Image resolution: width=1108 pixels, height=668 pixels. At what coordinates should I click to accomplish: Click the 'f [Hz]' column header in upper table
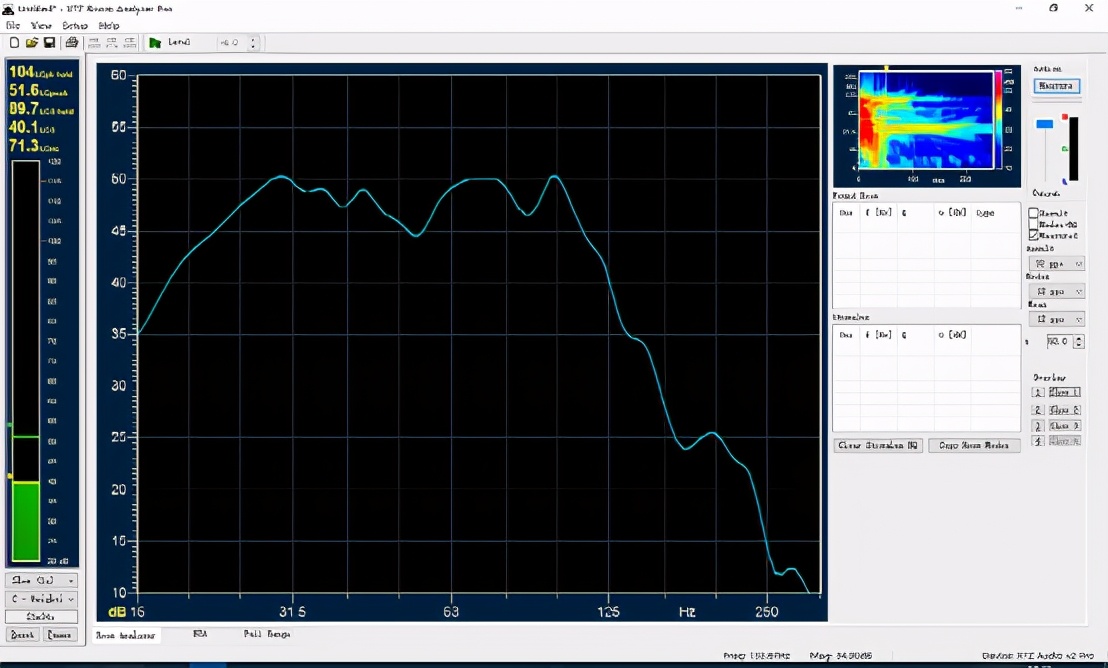(x=878, y=212)
